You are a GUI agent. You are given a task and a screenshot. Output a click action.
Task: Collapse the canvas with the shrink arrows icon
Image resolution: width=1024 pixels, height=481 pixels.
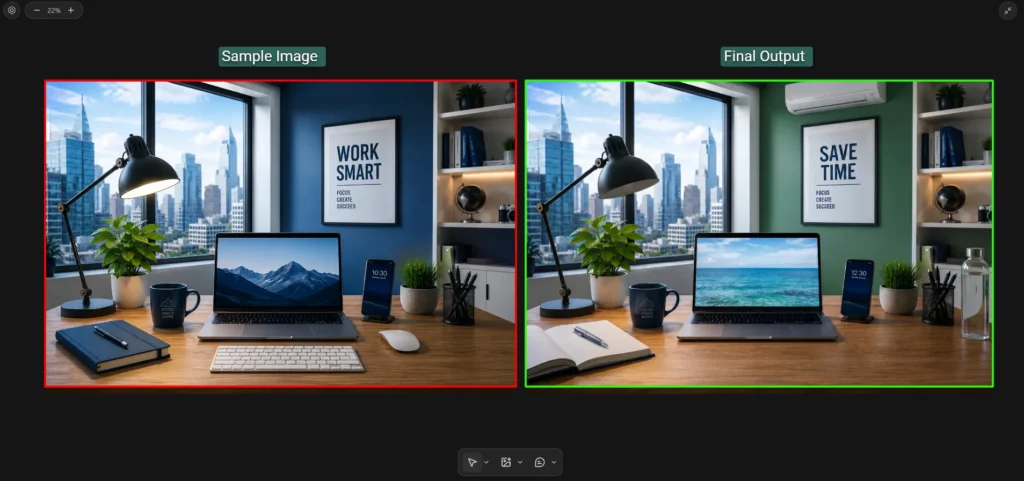(x=1008, y=10)
